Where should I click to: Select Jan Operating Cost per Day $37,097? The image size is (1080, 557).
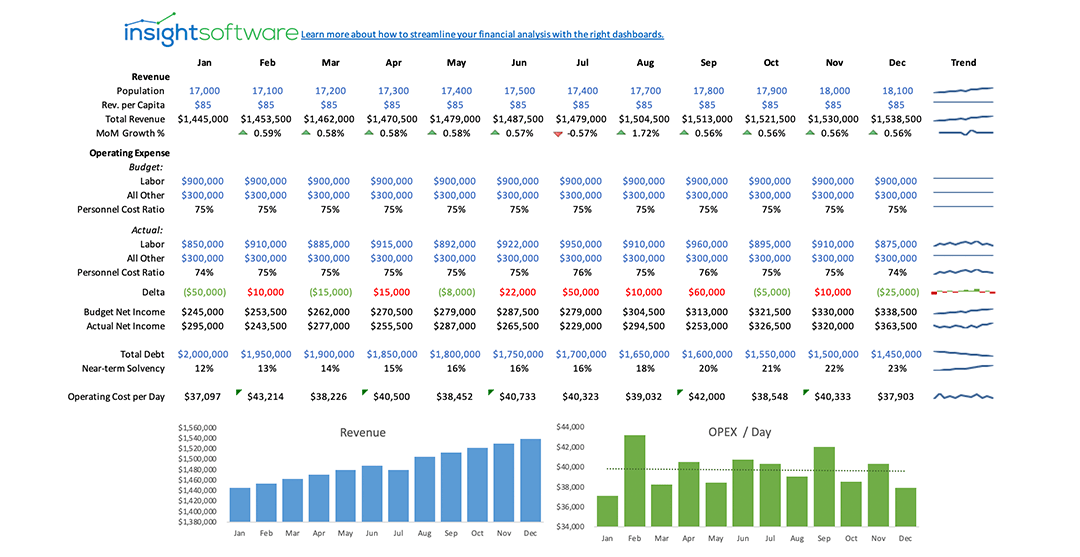click(202, 397)
